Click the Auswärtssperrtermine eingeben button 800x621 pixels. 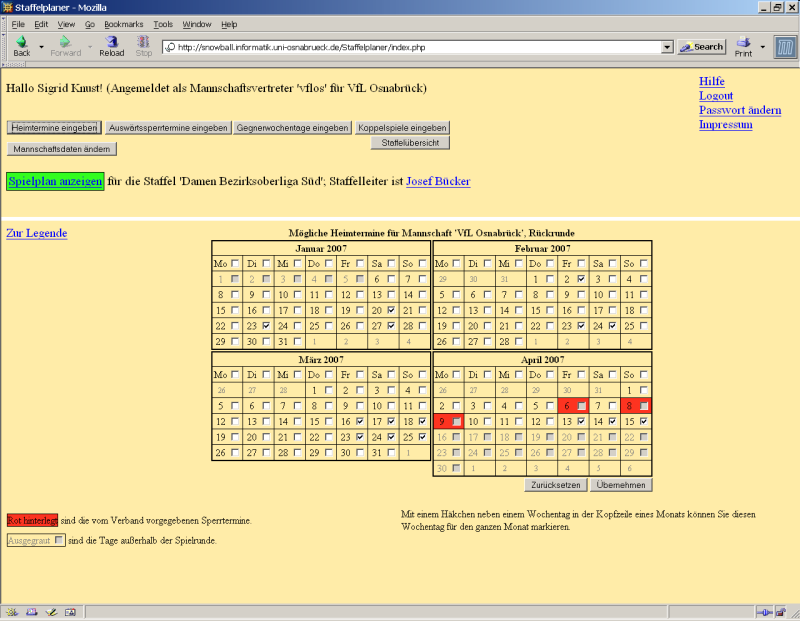click(168, 128)
